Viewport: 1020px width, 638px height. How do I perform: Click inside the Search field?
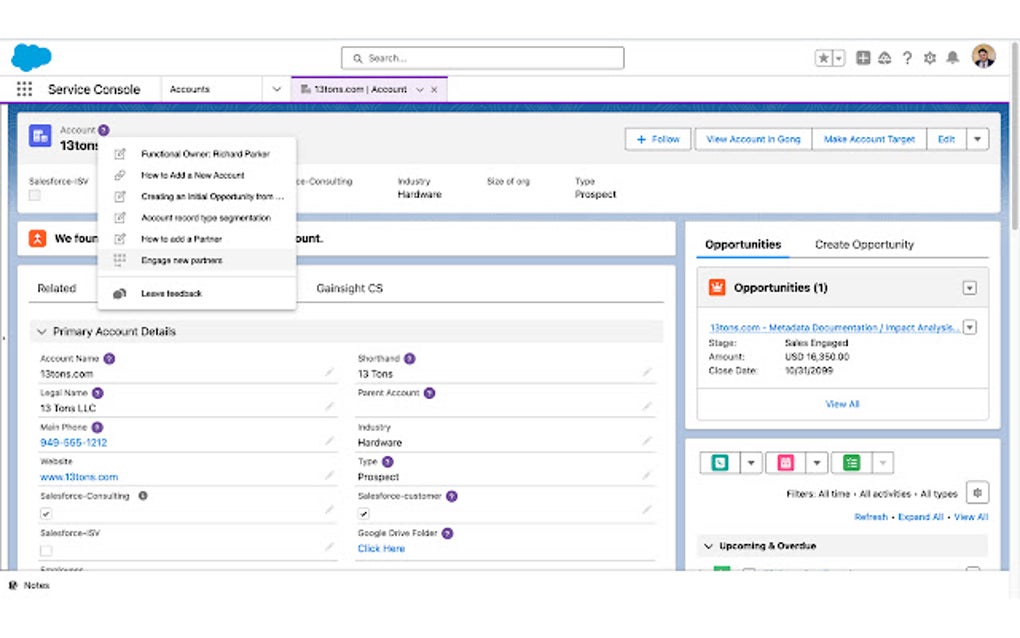483,58
